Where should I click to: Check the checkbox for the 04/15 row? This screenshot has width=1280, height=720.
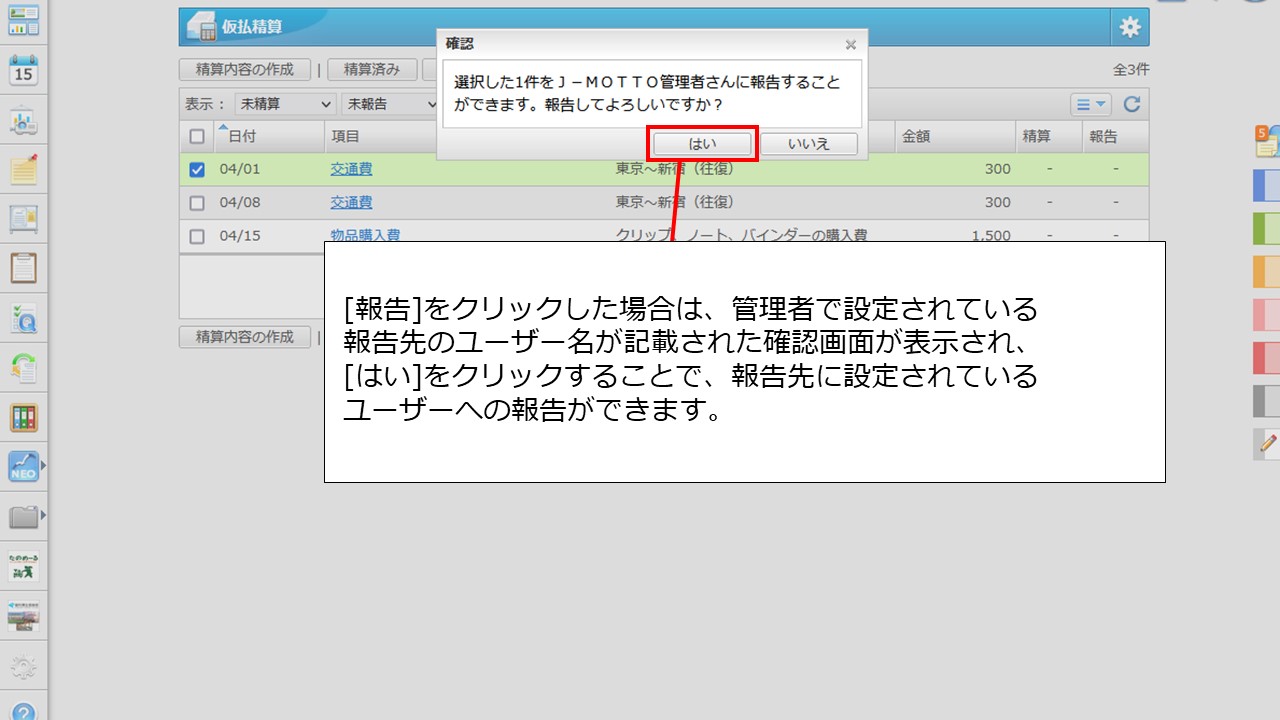pyautogui.click(x=197, y=236)
